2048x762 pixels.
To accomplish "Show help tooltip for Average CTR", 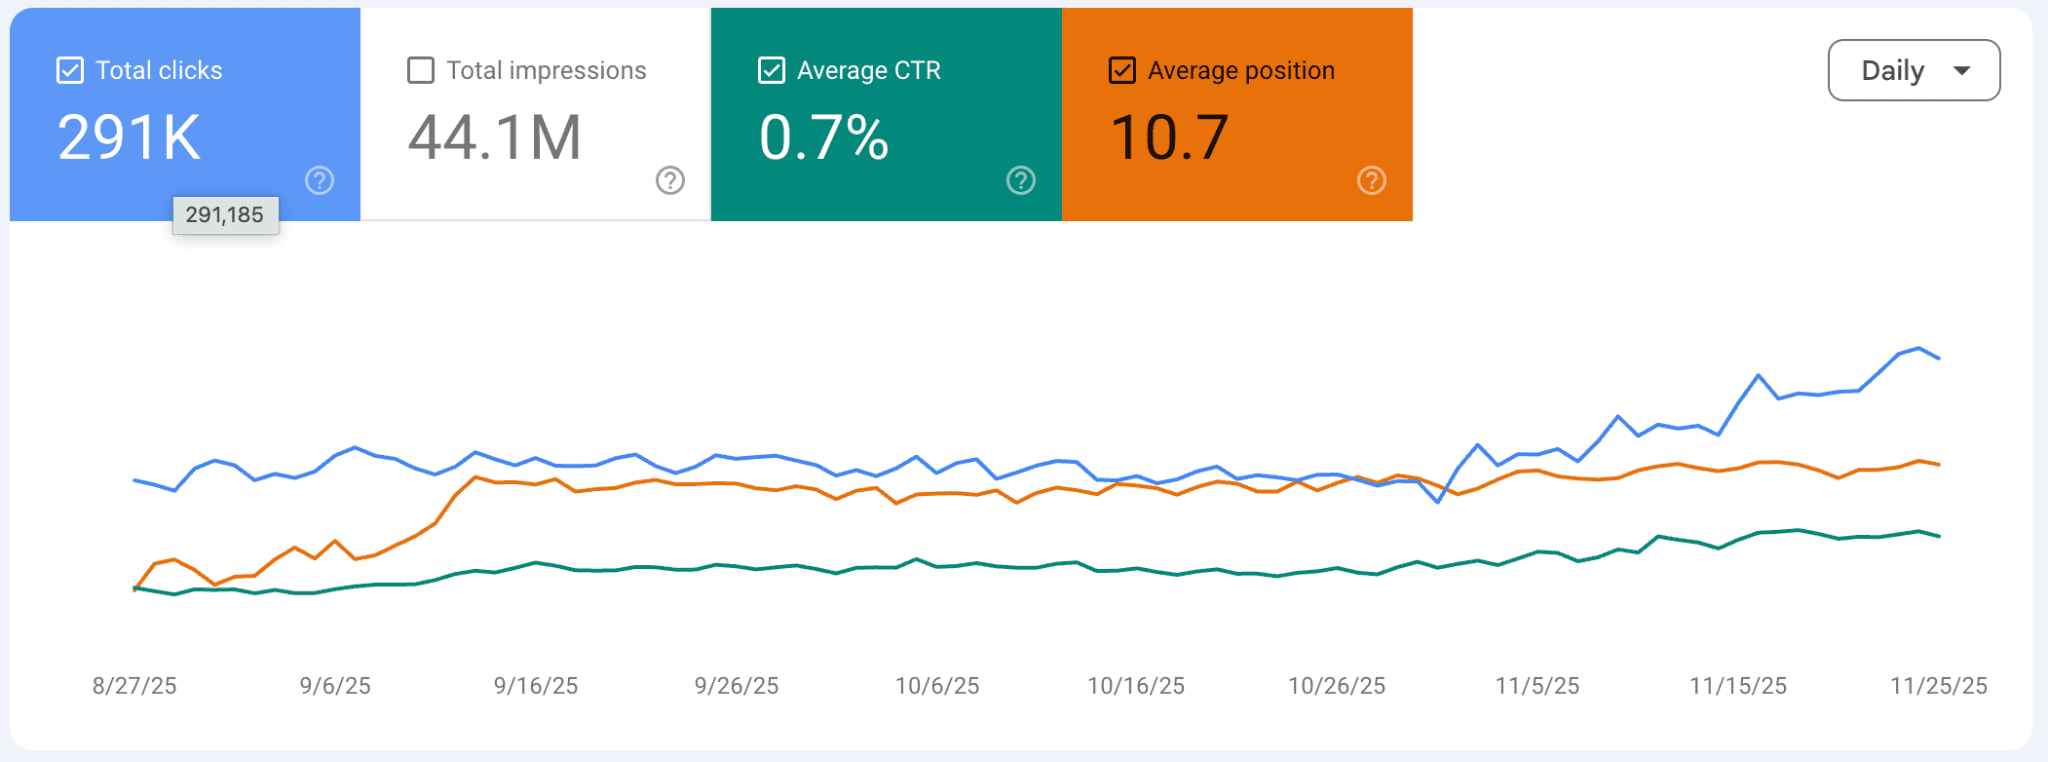I will [1020, 181].
